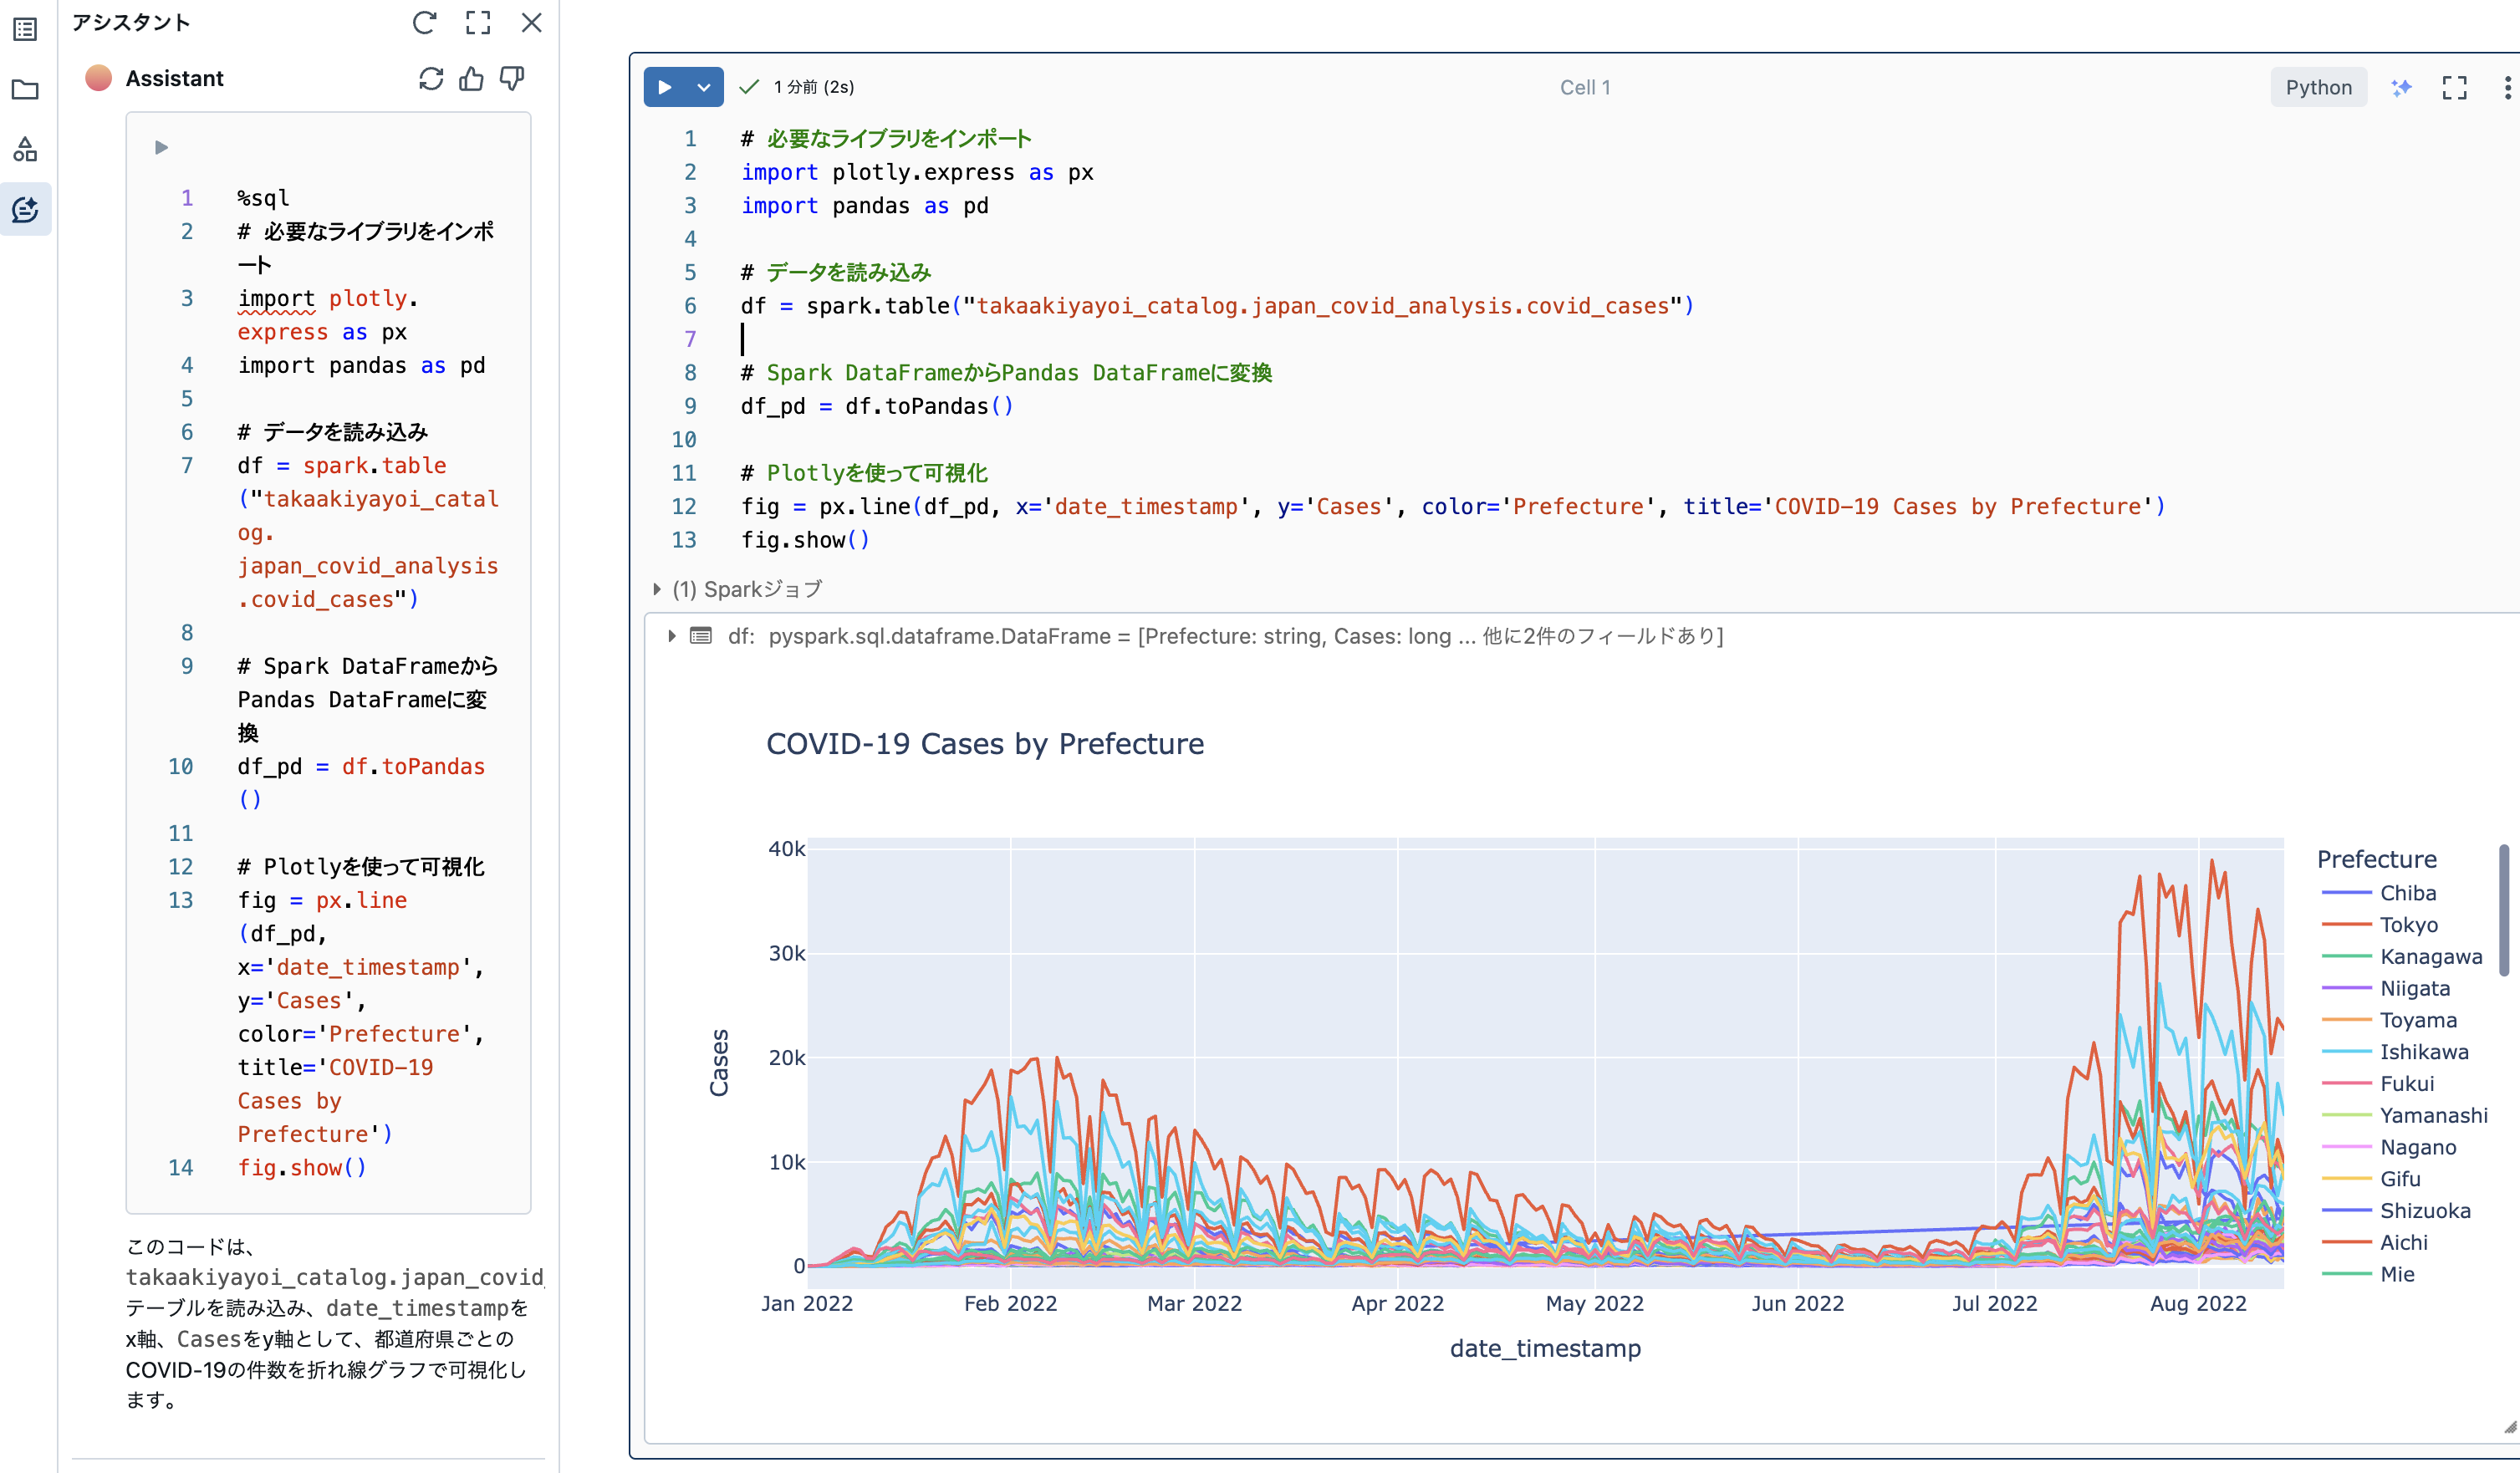Screen dimensions: 2520x1473
Task: Run Cell 1 with the play button
Action: (x=665, y=88)
